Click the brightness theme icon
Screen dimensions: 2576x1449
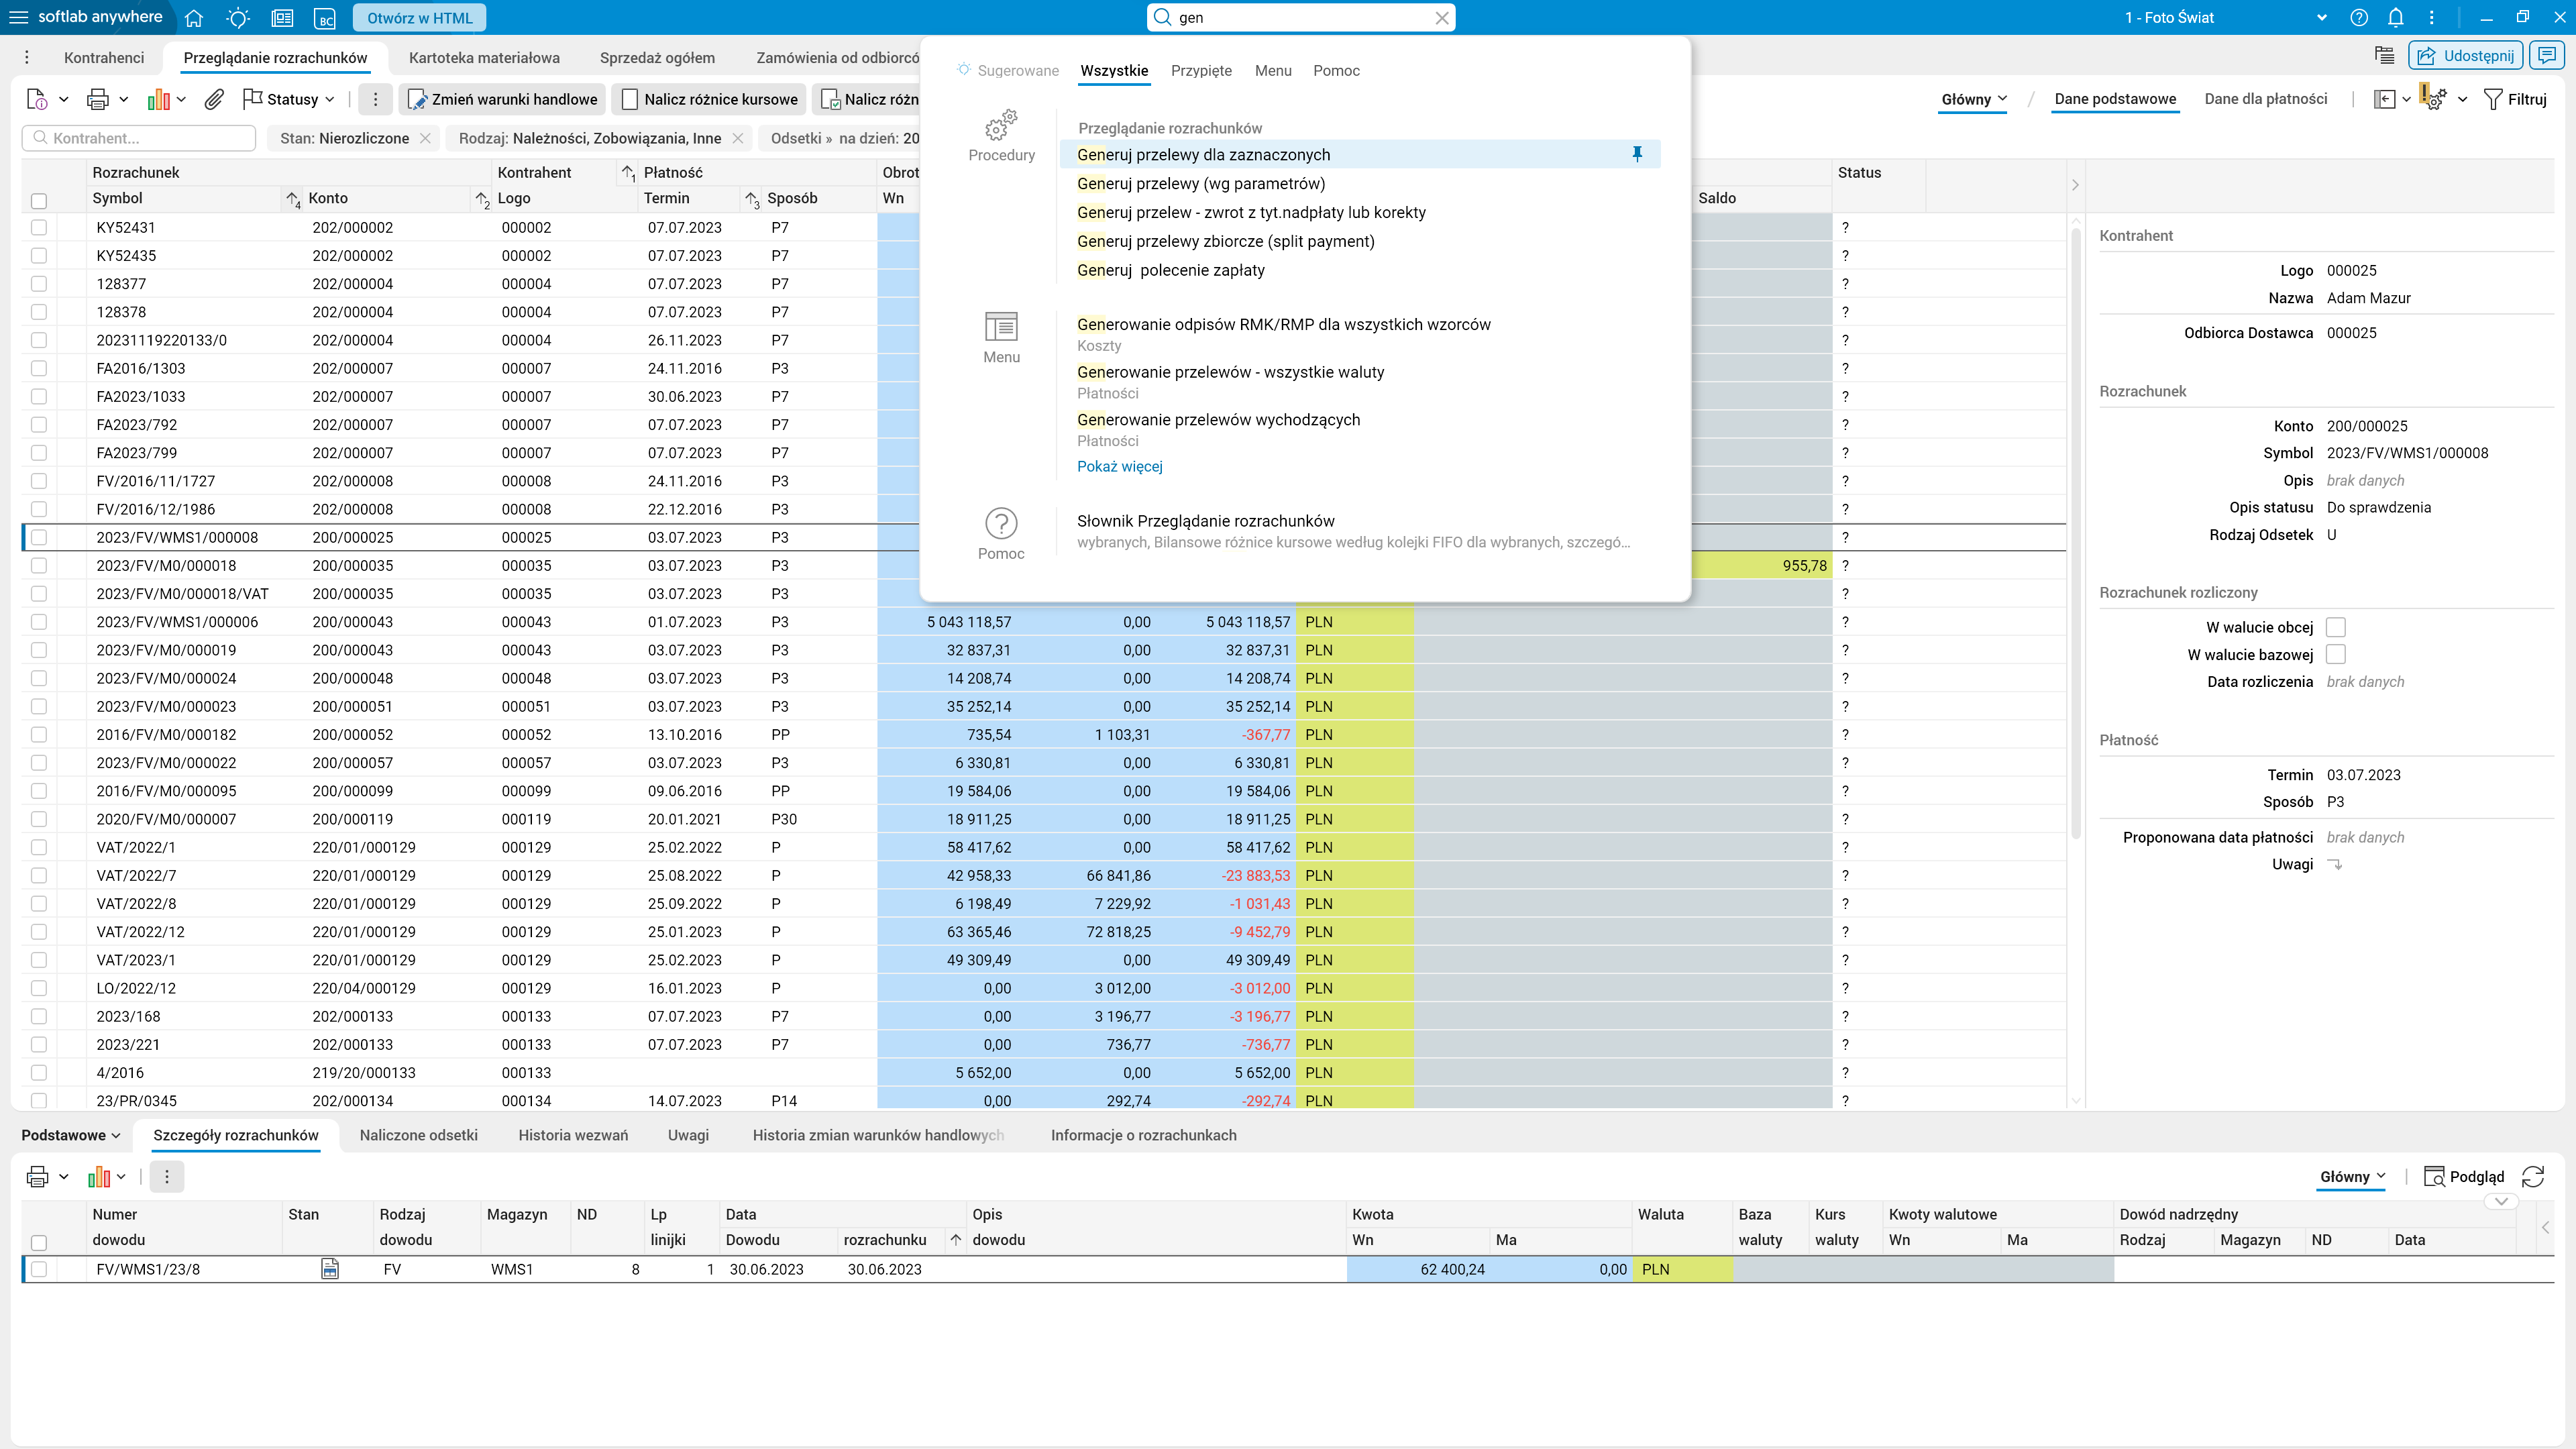click(238, 18)
